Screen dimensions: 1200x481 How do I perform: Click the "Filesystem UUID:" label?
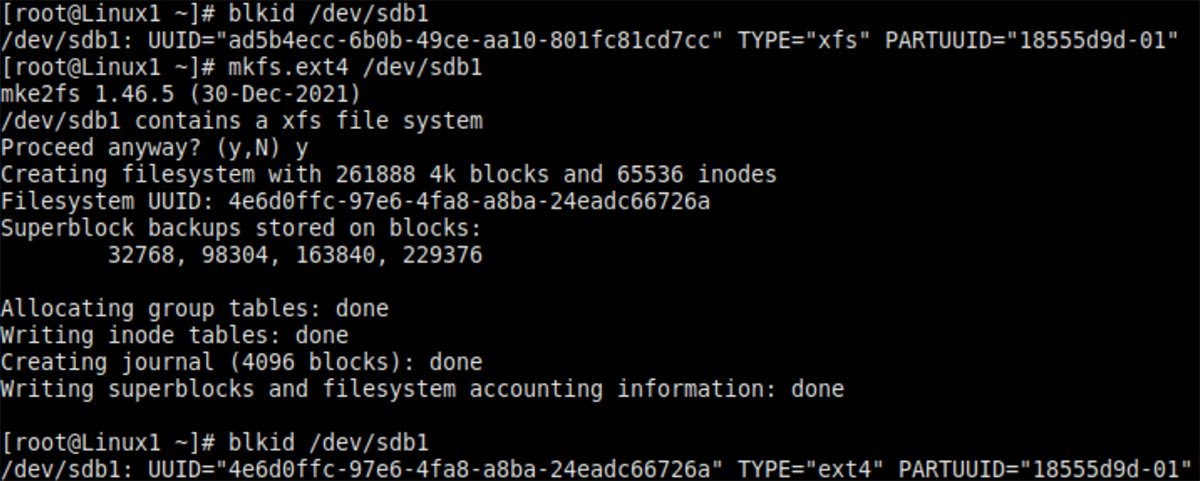point(106,202)
